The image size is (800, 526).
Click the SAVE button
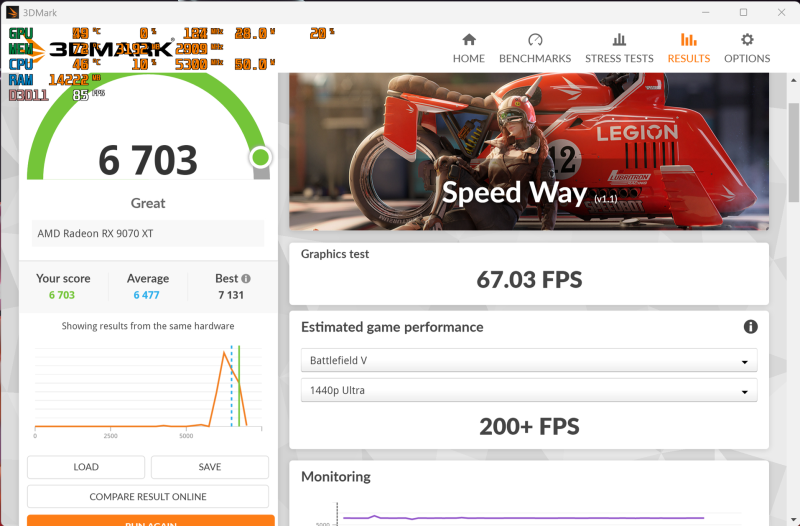pyautogui.click(x=210, y=467)
